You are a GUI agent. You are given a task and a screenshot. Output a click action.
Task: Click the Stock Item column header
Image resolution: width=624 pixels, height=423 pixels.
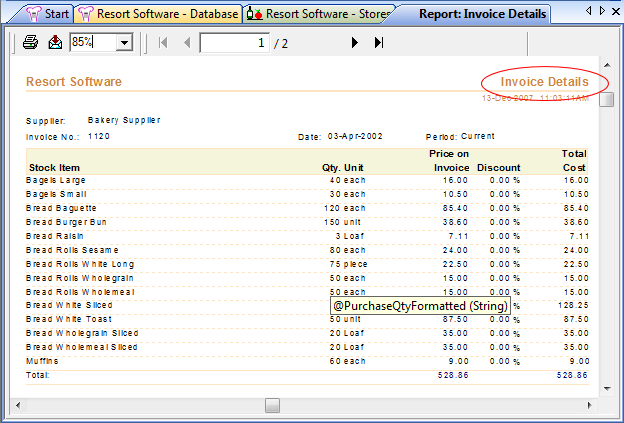pyautogui.click(x=55, y=168)
